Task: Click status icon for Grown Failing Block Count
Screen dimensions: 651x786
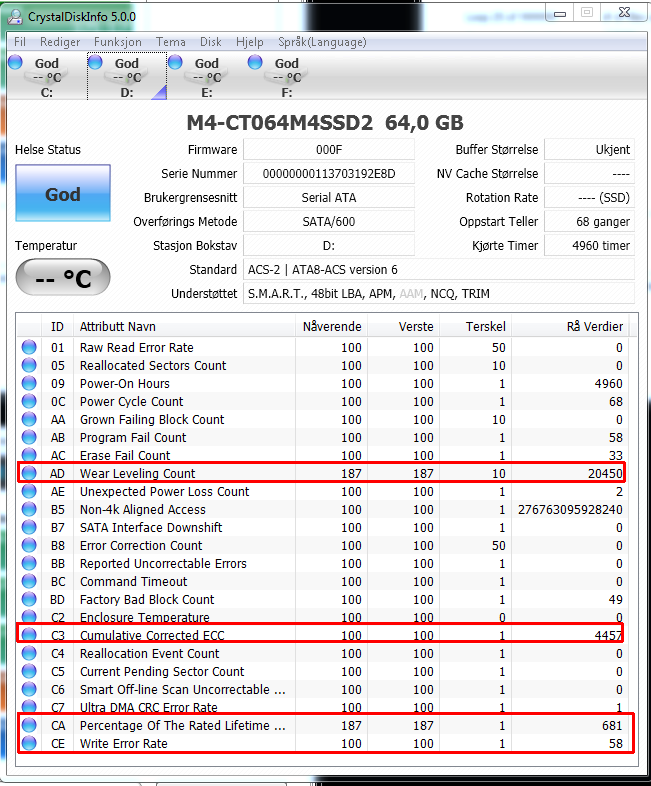Action: 29,419
